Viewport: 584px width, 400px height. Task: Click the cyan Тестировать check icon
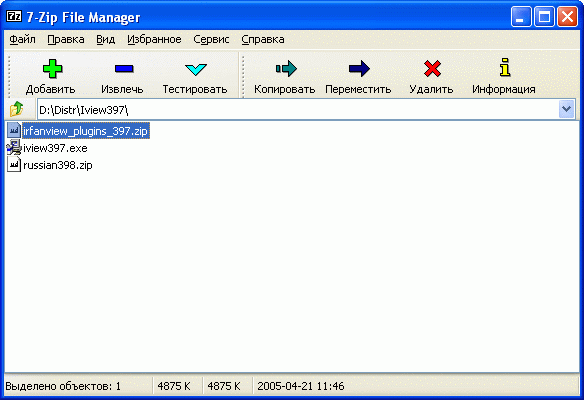(196, 69)
